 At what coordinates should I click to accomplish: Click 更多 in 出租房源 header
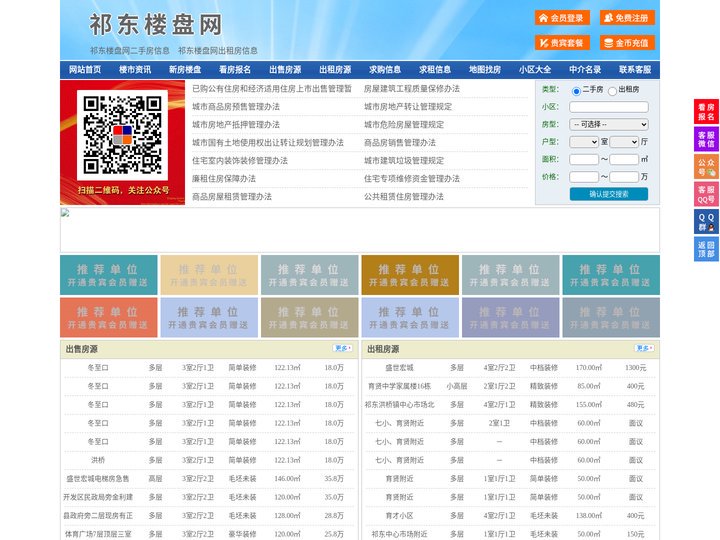[x=644, y=349]
